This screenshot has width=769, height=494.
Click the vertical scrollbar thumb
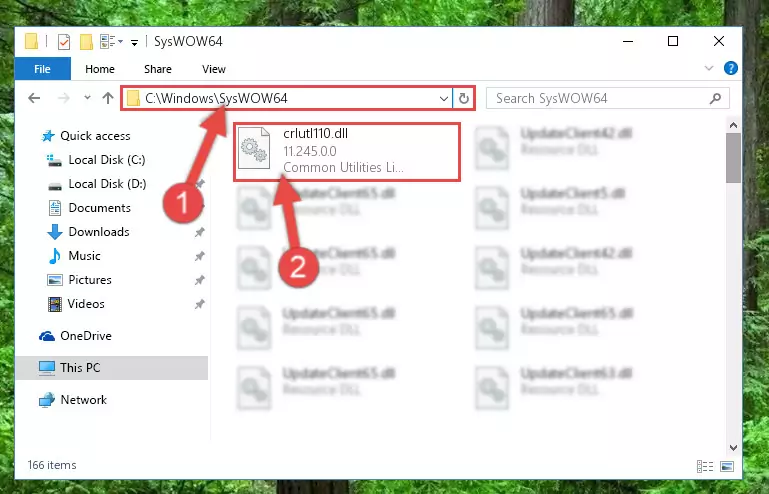click(x=733, y=158)
